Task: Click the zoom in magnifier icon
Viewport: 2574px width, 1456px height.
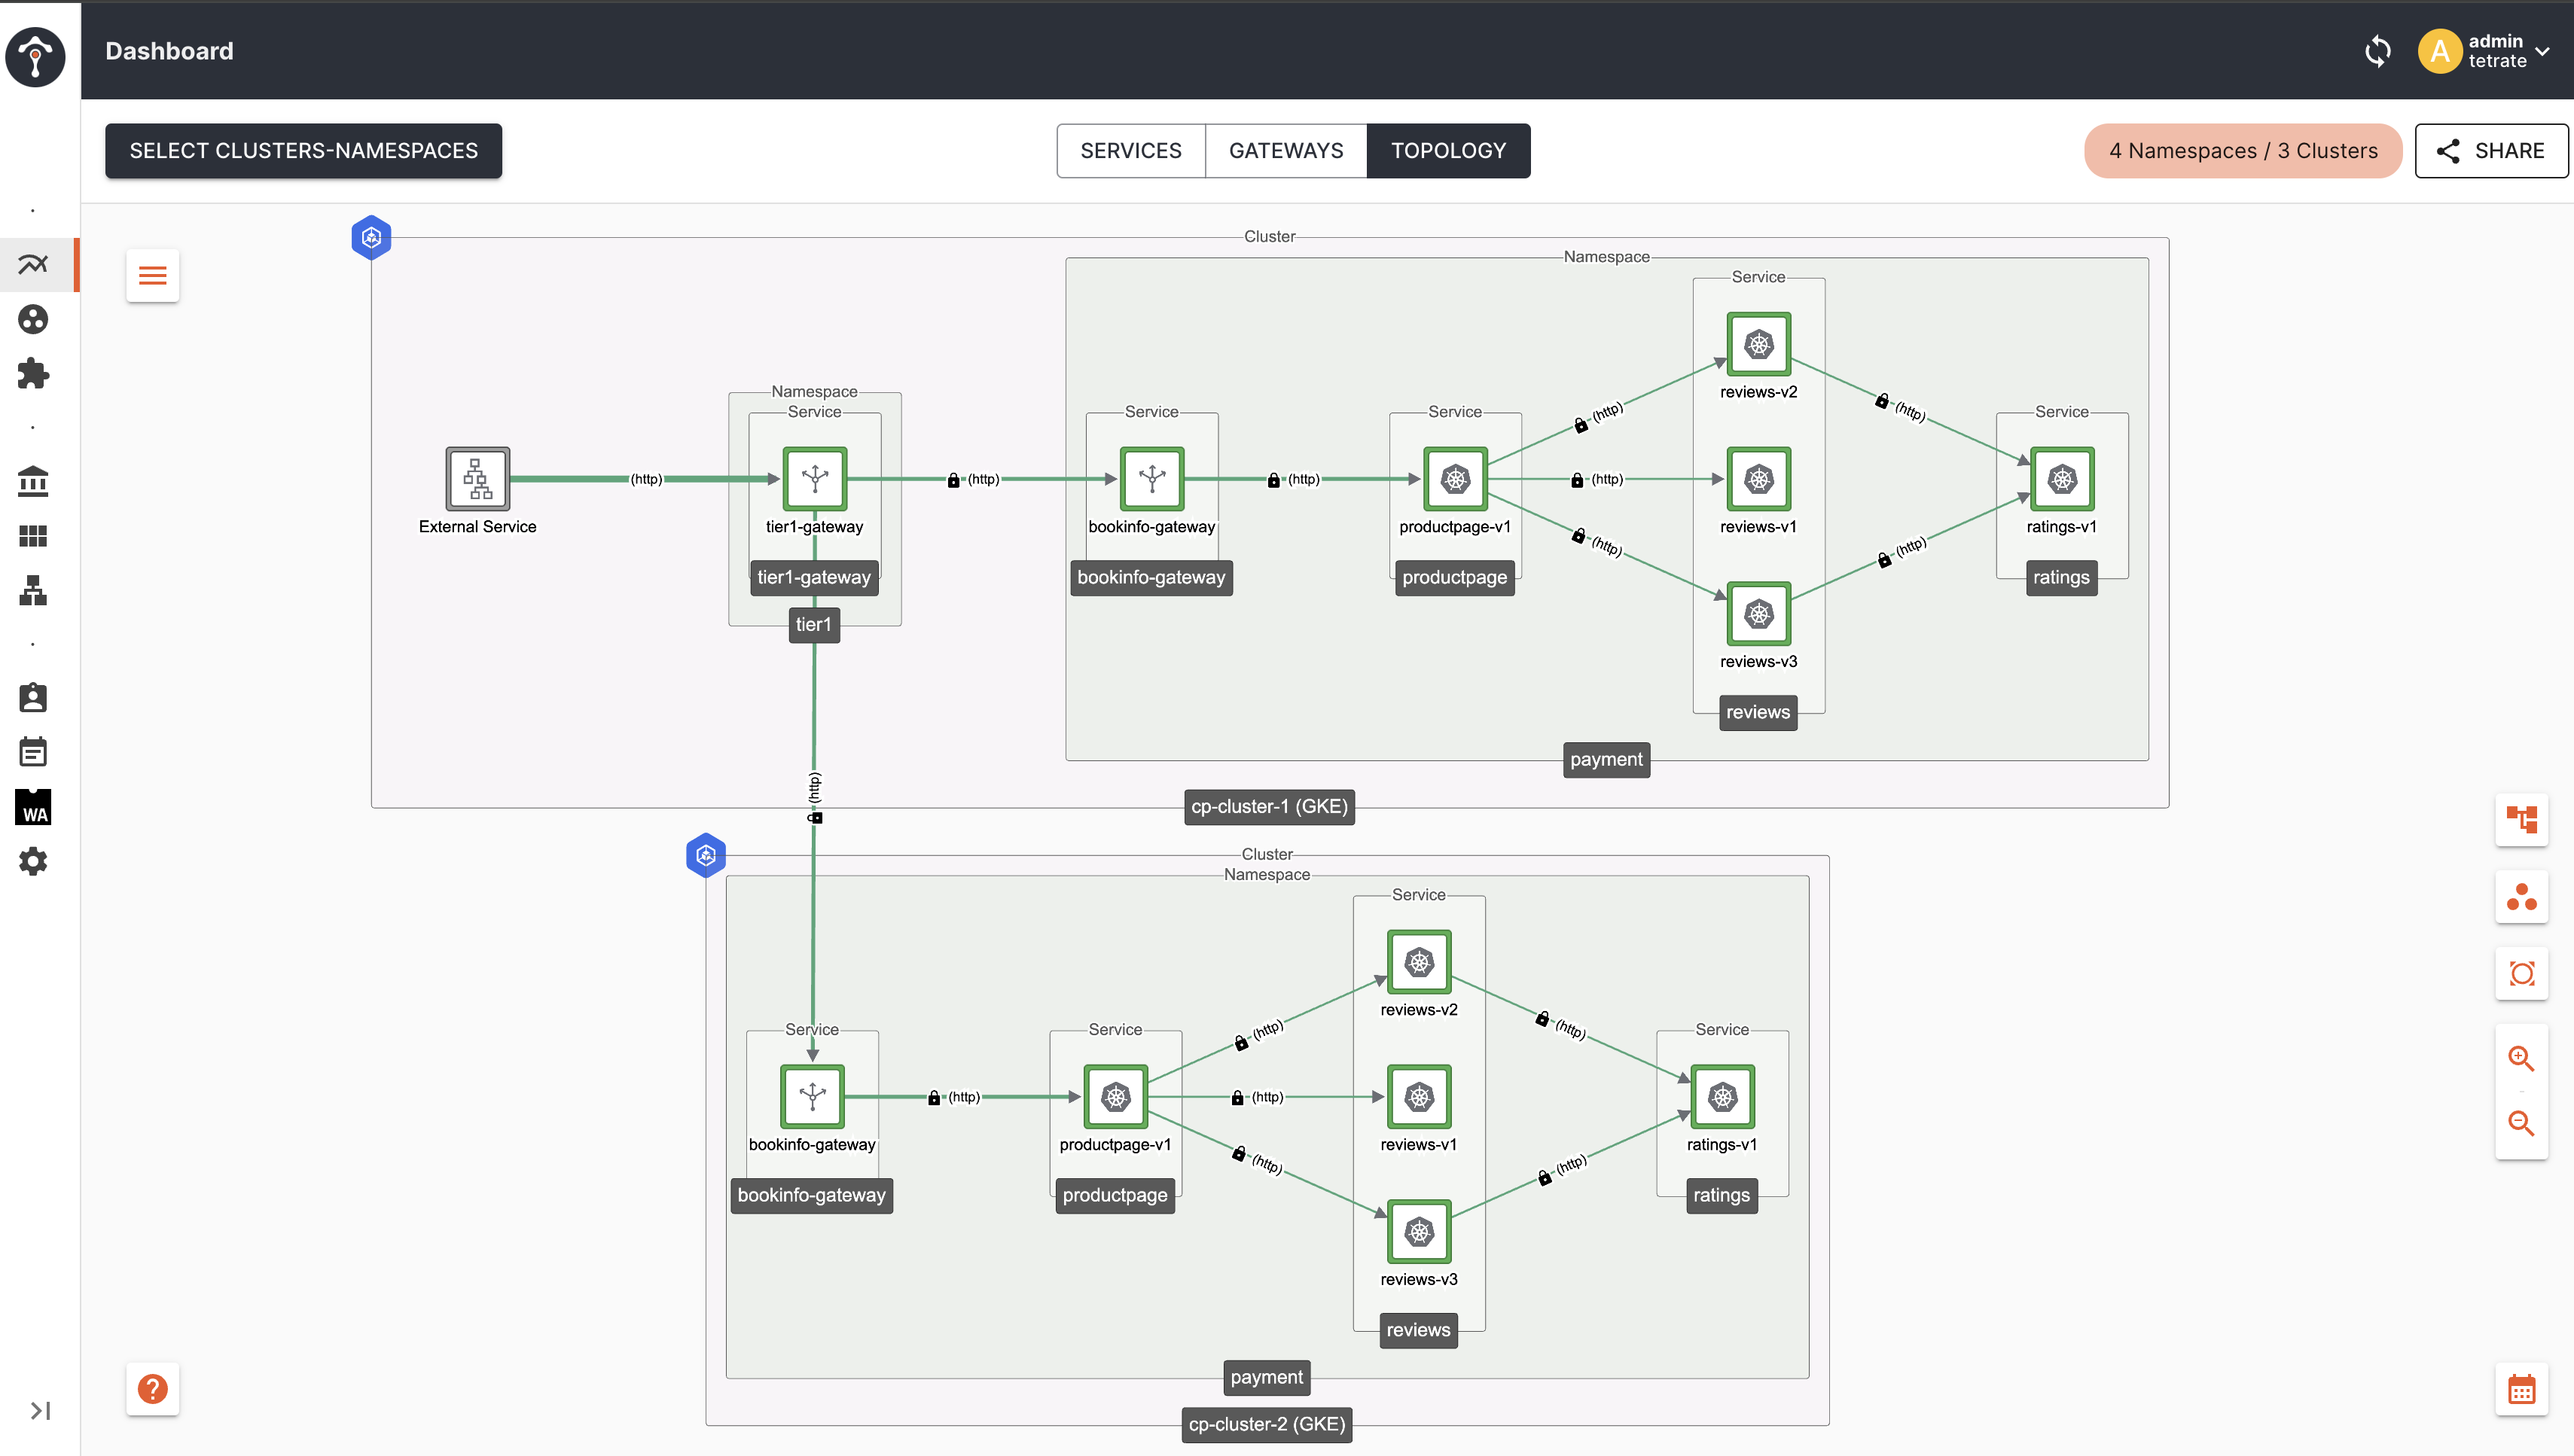Action: coord(2520,1058)
